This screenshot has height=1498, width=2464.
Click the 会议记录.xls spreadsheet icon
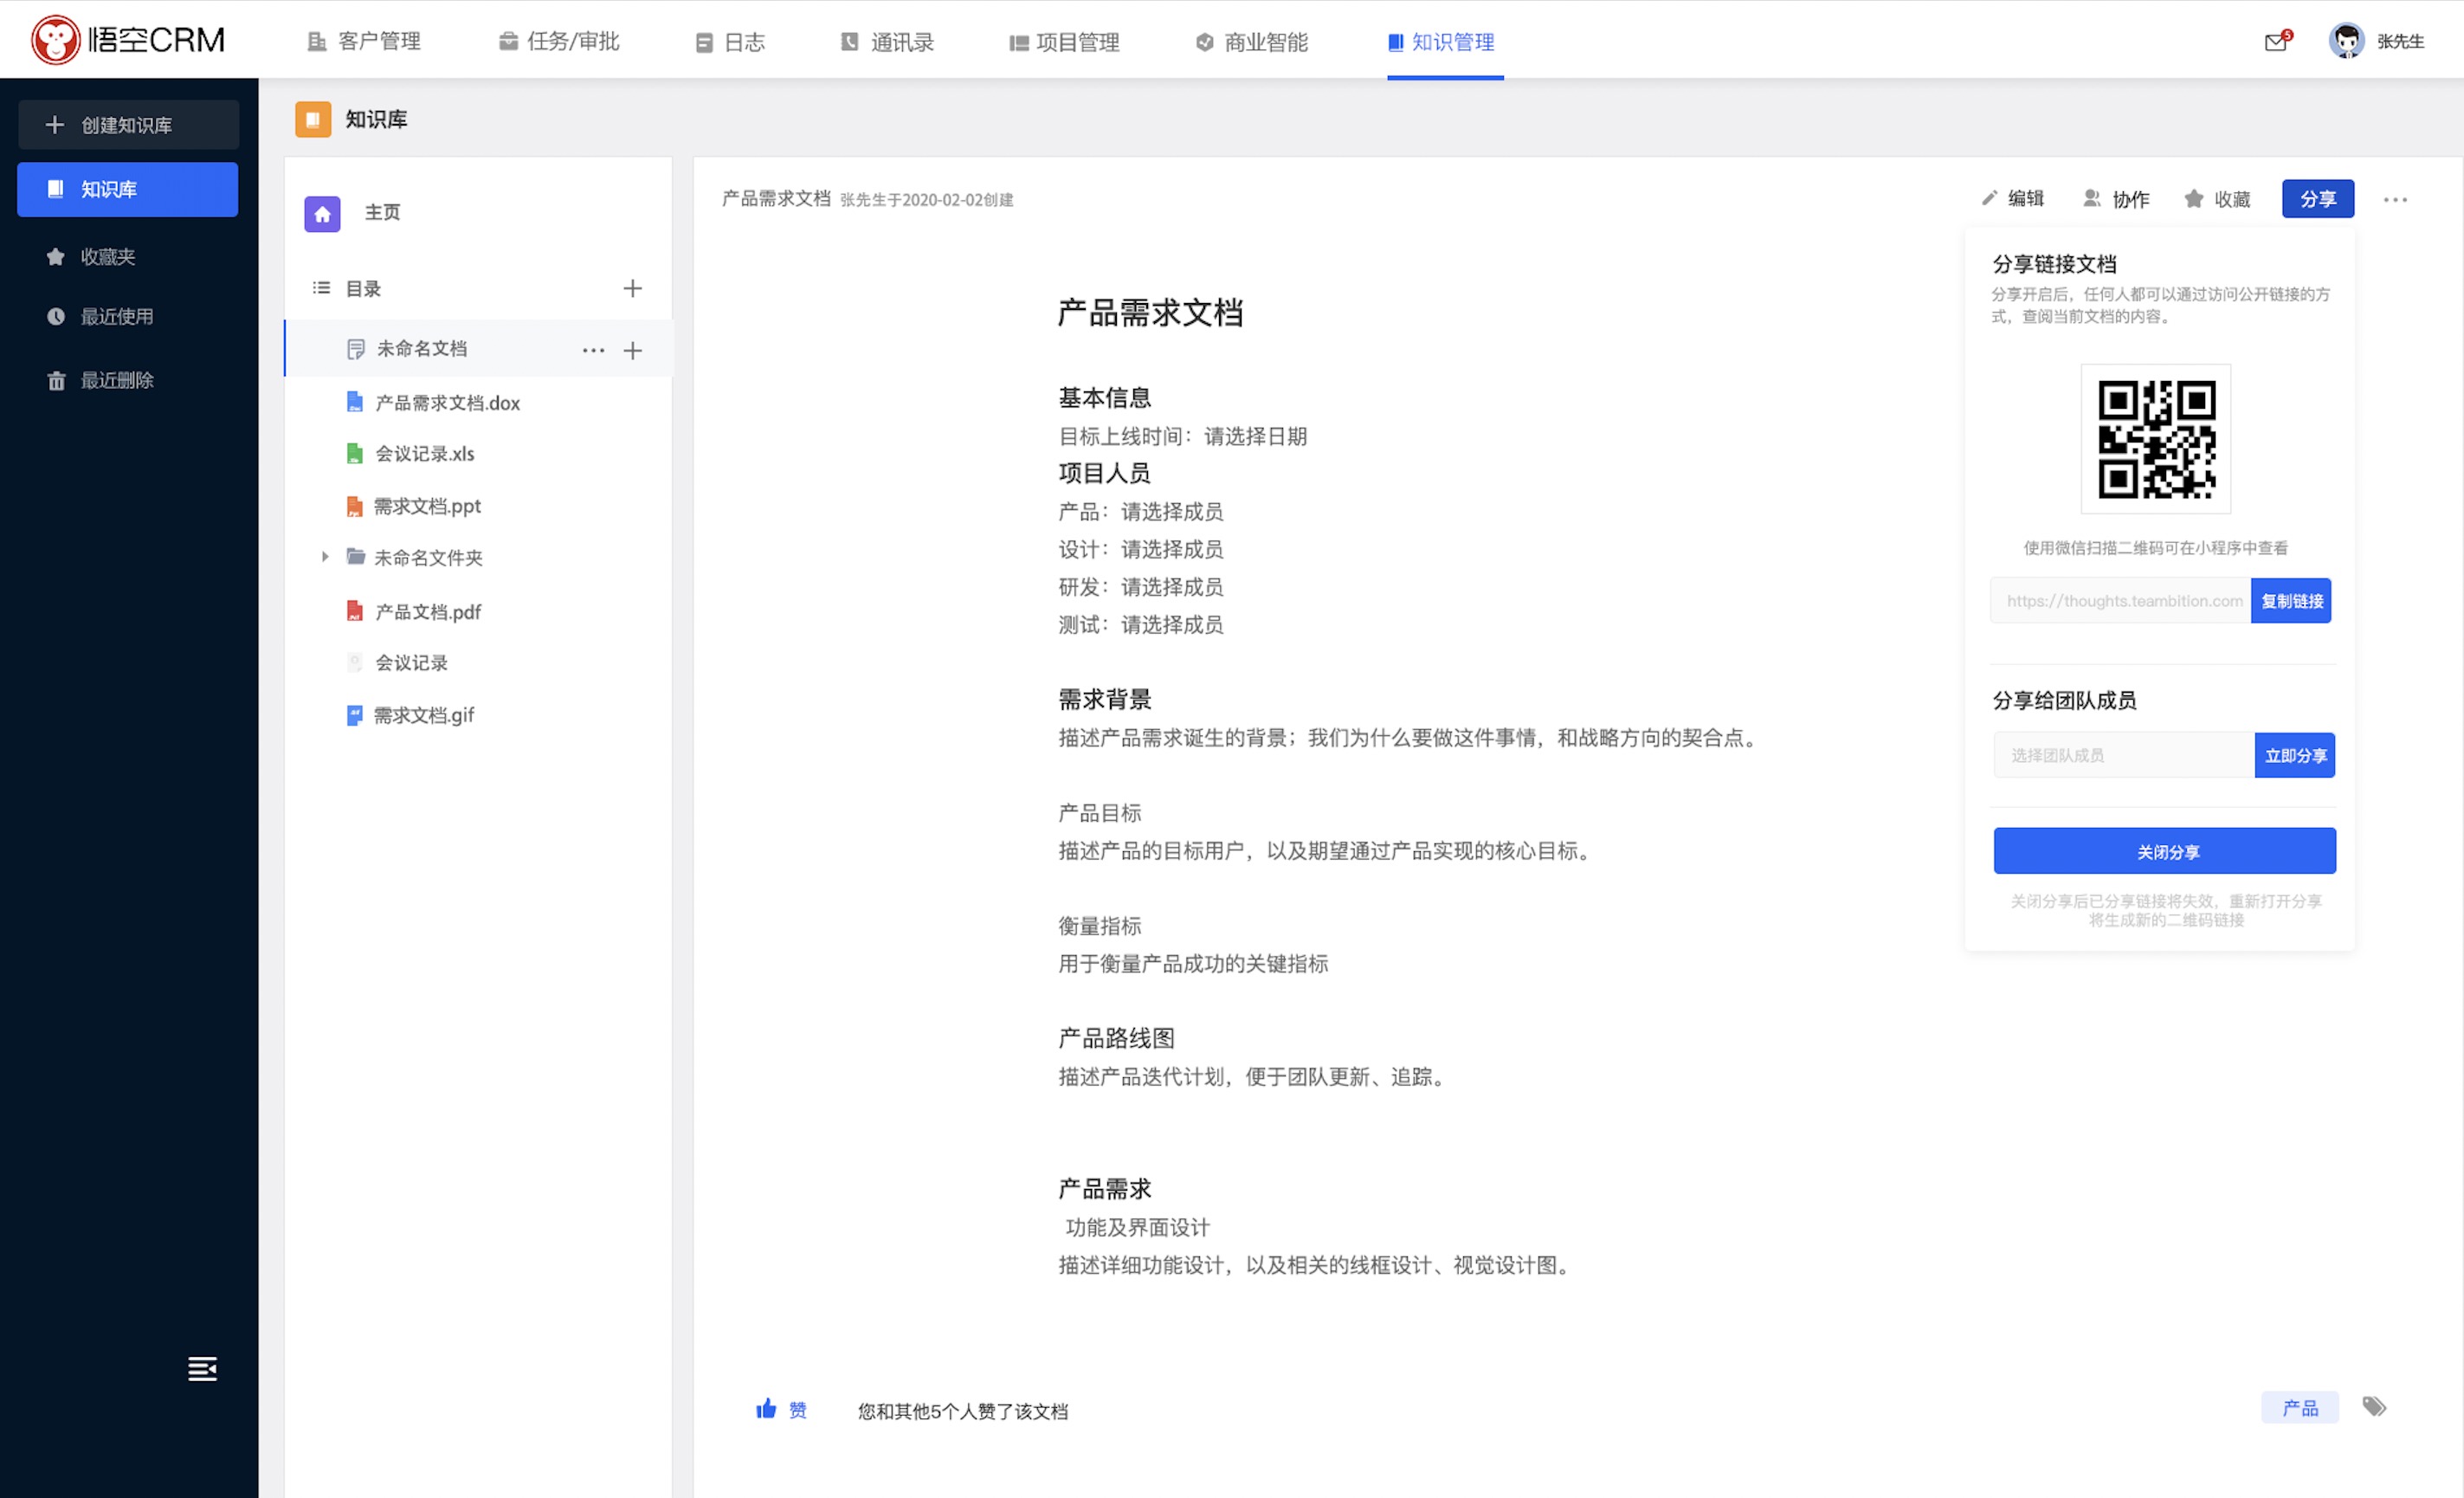354,454
